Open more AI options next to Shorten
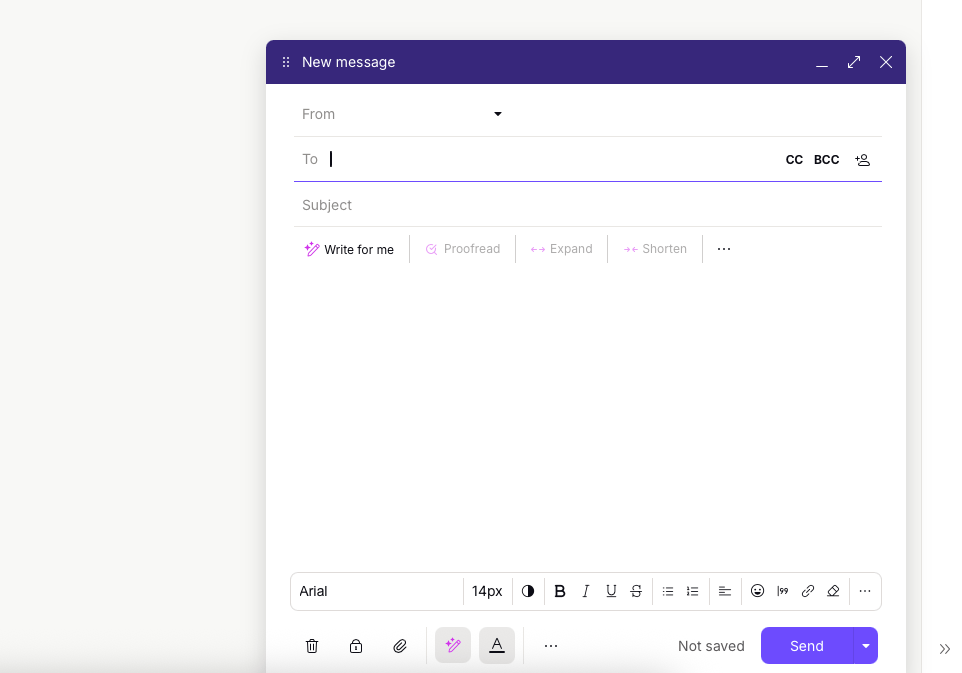The height and width of the screenshot is (673, 962). pyautogui.click(x=724, y=249)
